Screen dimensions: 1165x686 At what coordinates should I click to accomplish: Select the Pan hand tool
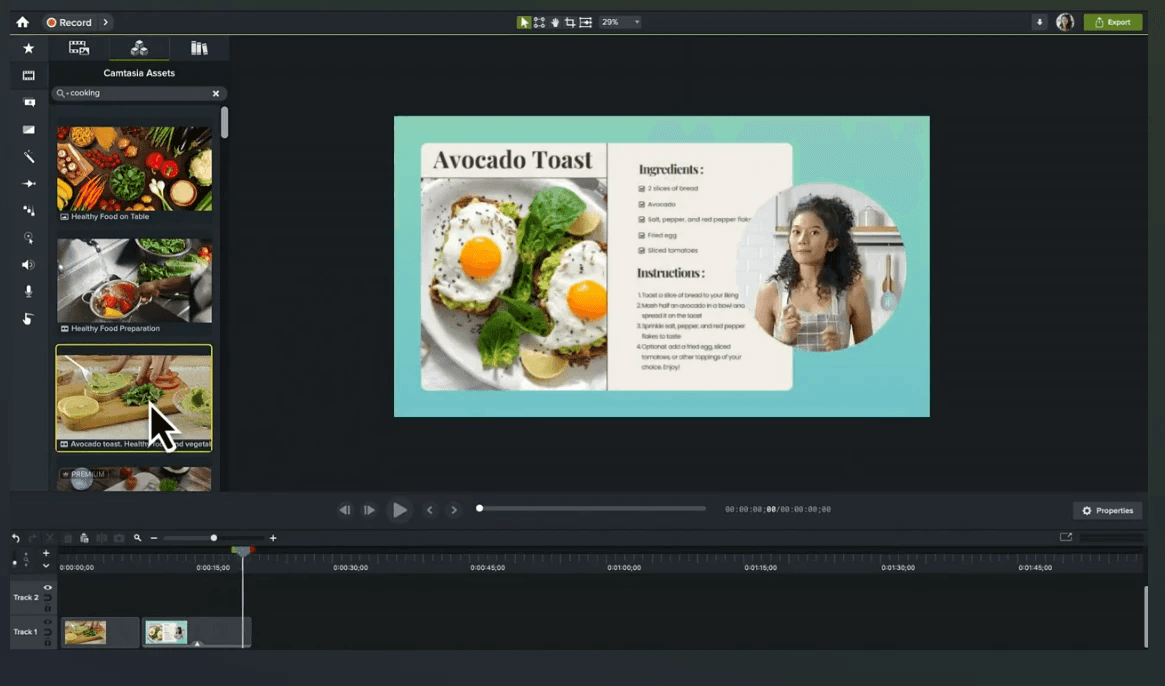point(555,22)
